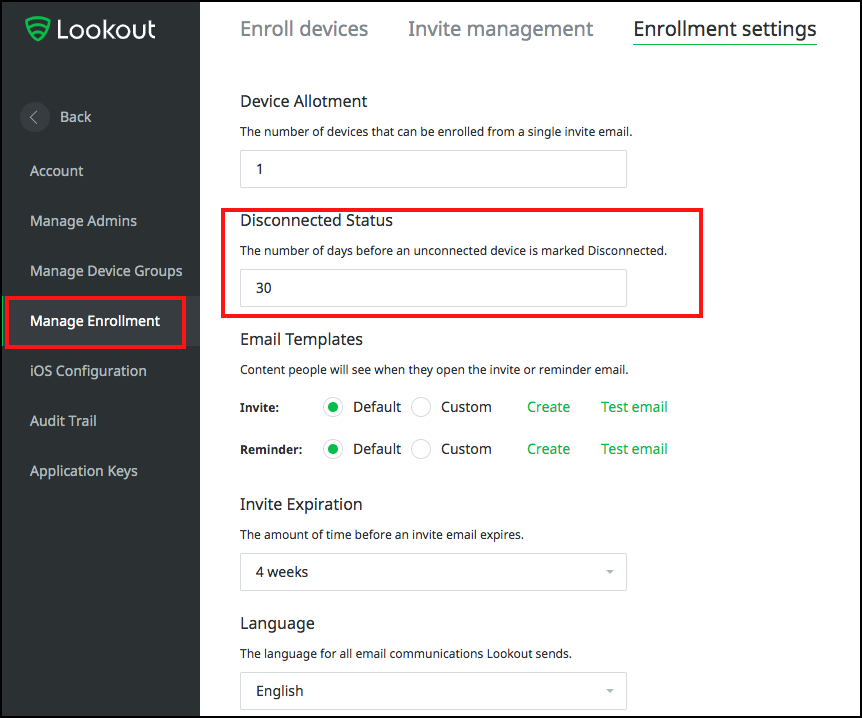Send a Test email for the reminder
Viewport: 862px width, 718px height.
pos(633,449)
